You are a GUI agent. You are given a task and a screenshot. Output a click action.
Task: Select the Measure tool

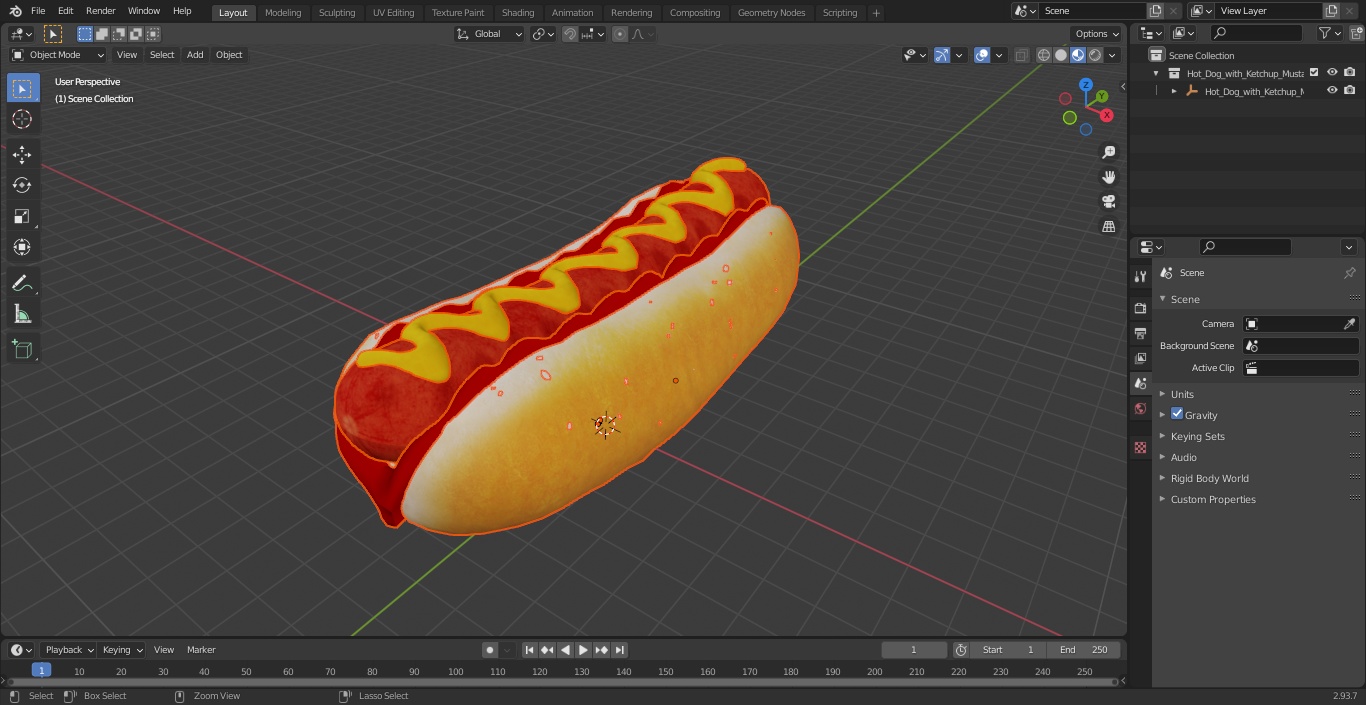[x=22, y=314]
